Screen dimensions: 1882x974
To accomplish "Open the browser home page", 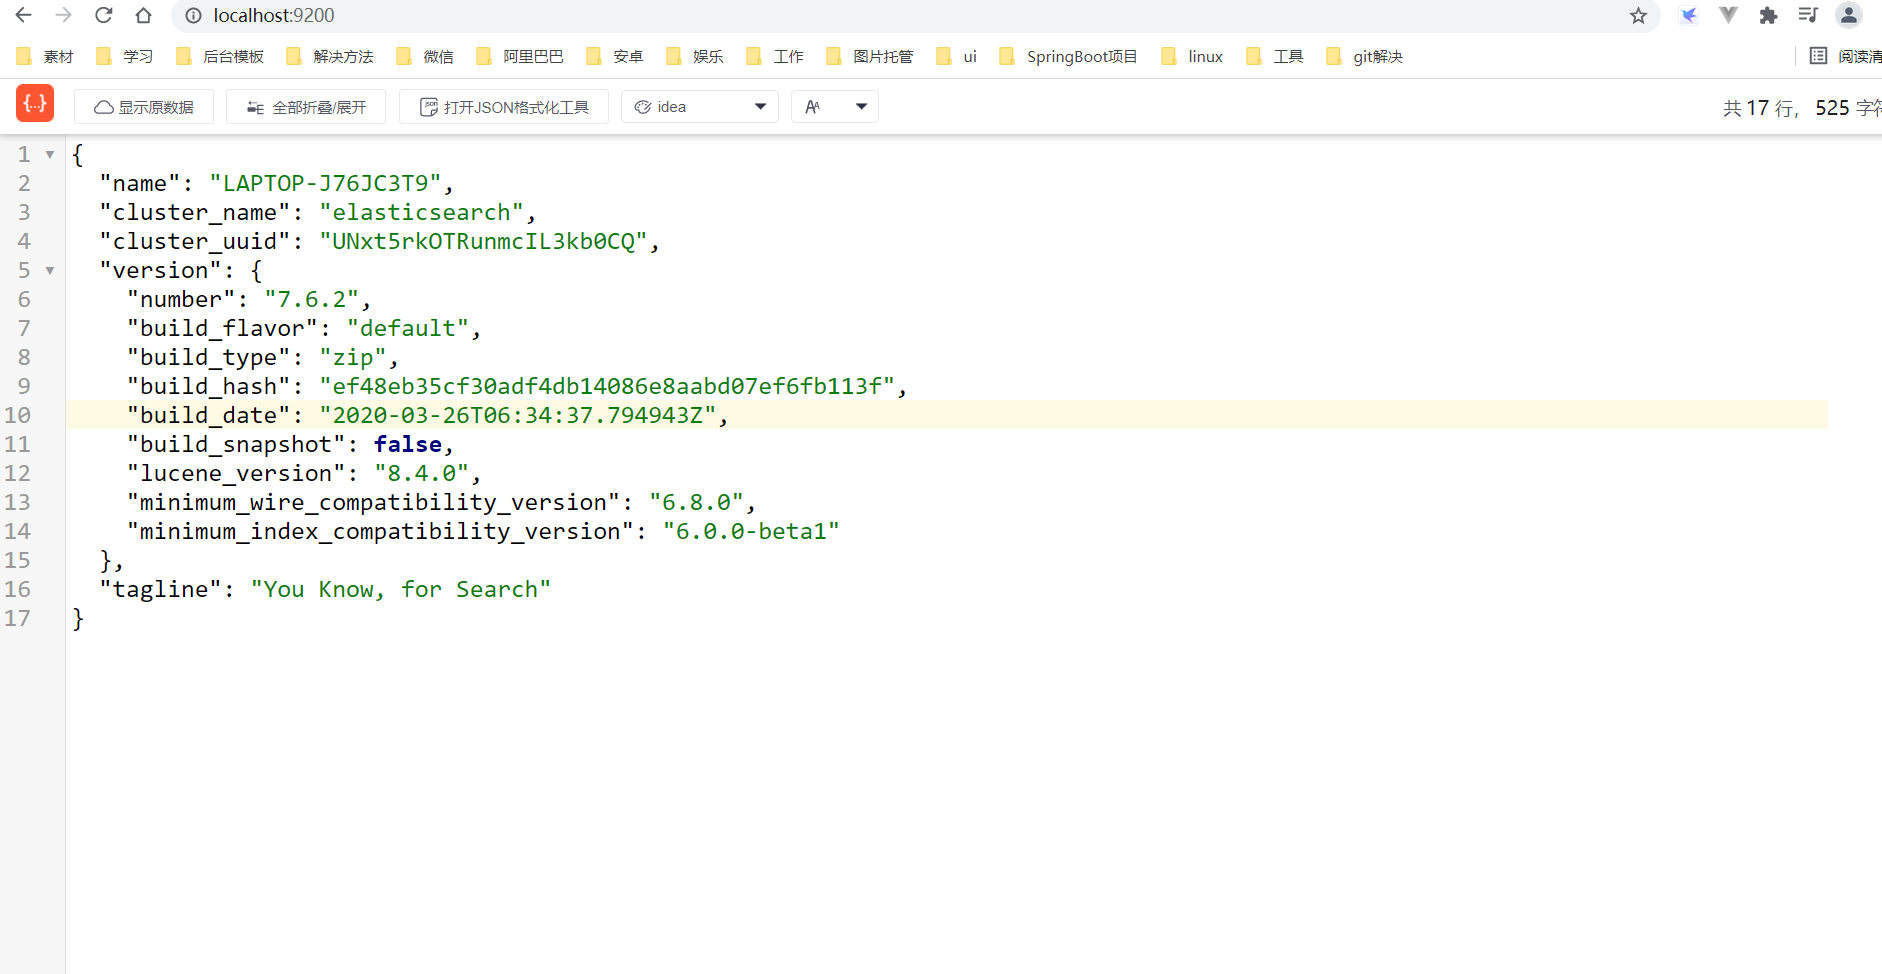I will (x=144, y=15).
